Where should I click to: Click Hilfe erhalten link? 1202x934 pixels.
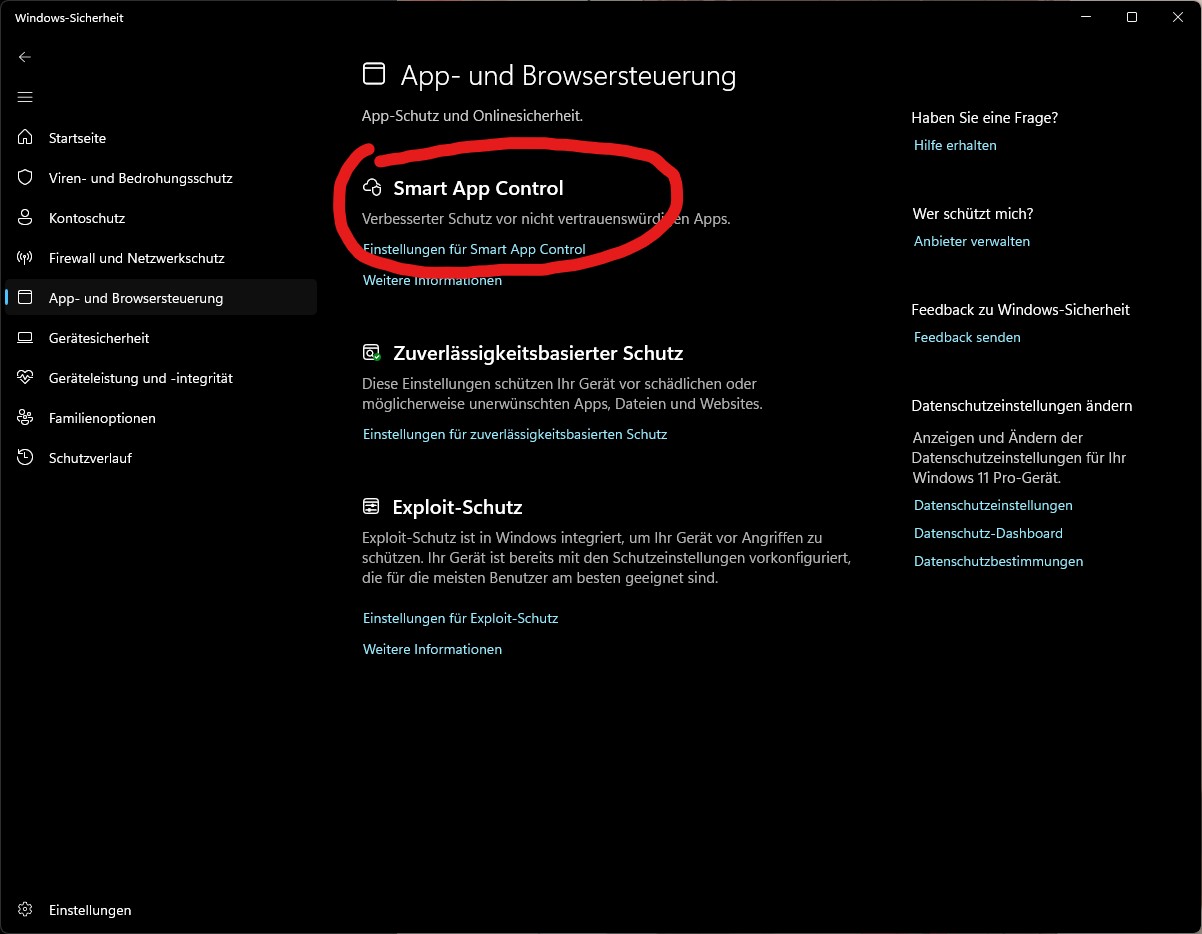pyautogui.click(x=955, y=145)
